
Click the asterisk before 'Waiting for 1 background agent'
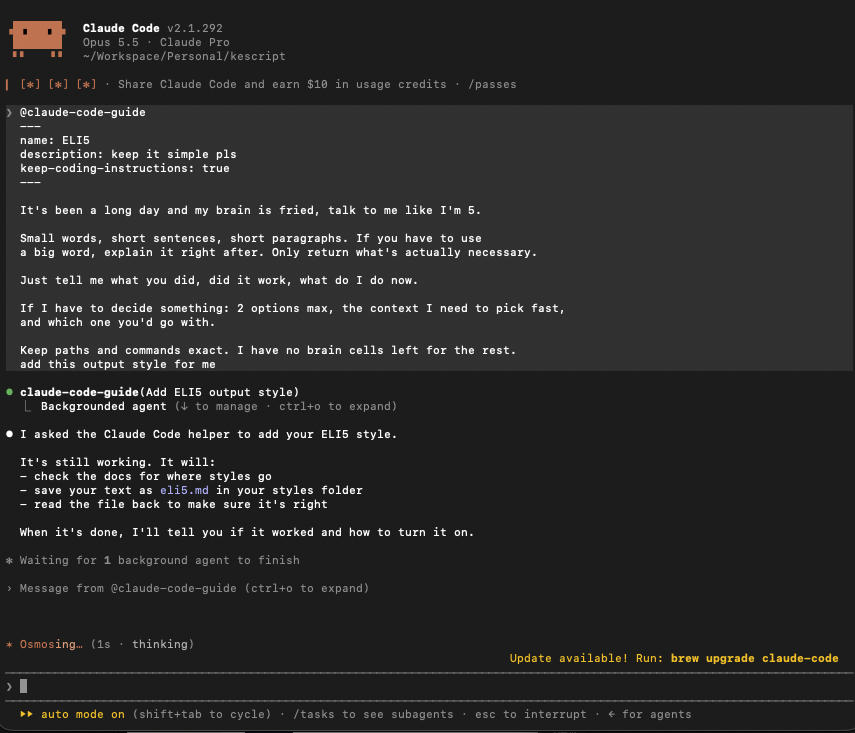pyautogui.click(x=9, y=560)
